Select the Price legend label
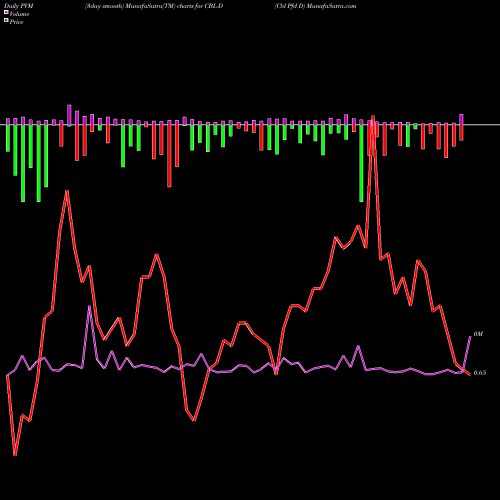 16,22
